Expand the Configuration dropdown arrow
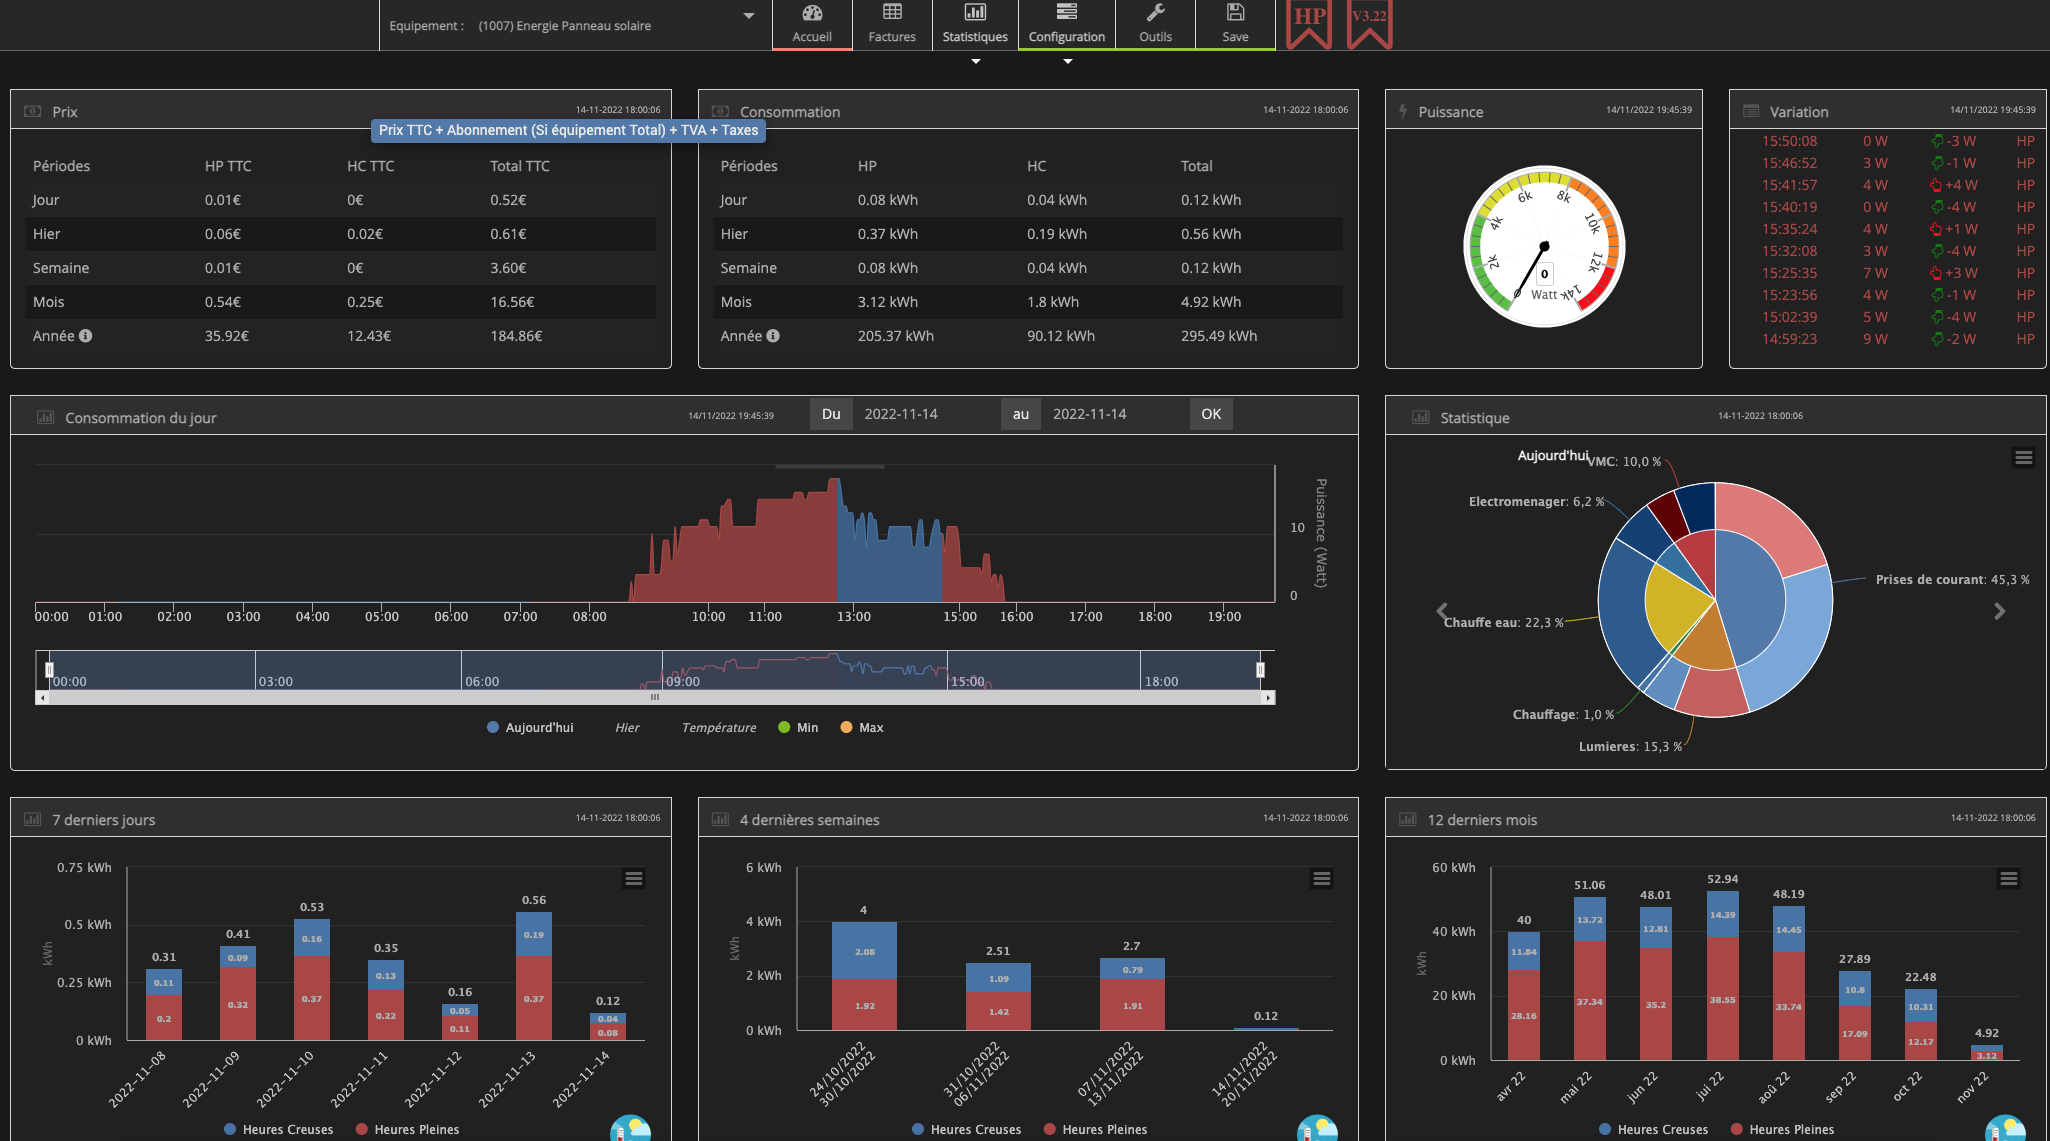This screenshot has width=2050, height=1141. (1067, 62)
